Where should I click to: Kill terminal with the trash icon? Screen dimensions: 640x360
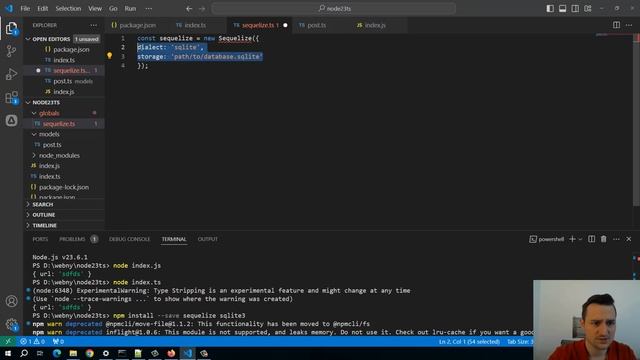604,239
